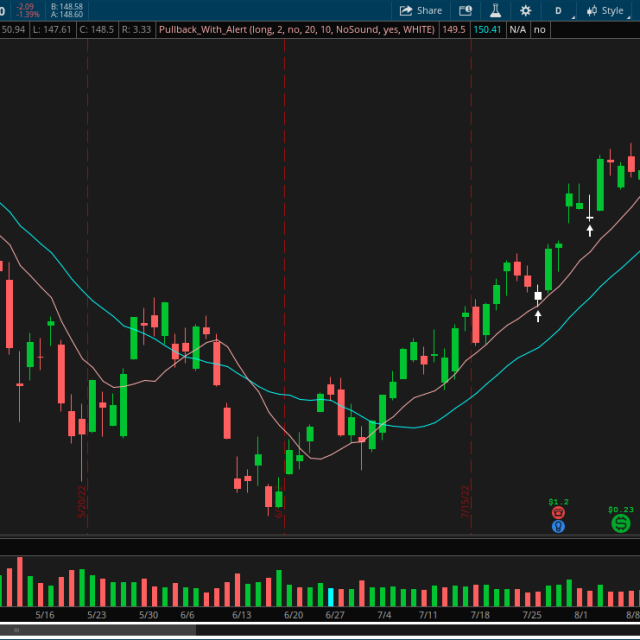Click the 'no' study value cell
640x640 pixels.
click(540, 30)
